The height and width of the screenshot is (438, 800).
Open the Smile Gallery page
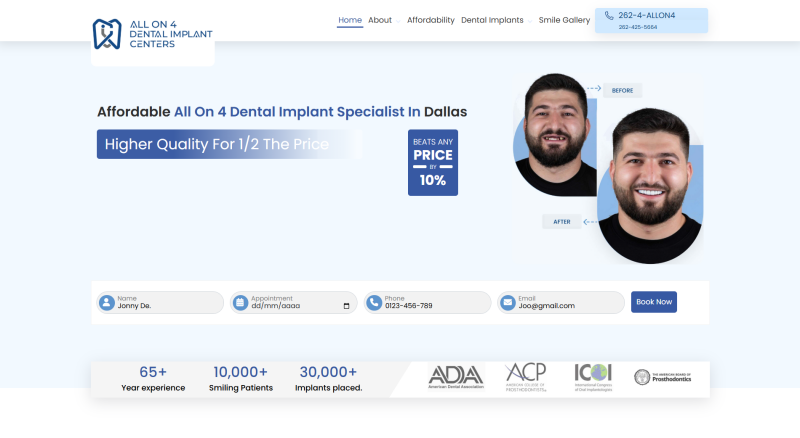tap(564, 20)
